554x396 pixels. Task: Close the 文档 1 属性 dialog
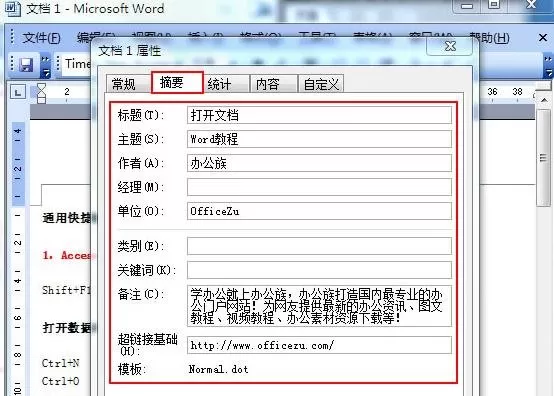pos(450,46)
